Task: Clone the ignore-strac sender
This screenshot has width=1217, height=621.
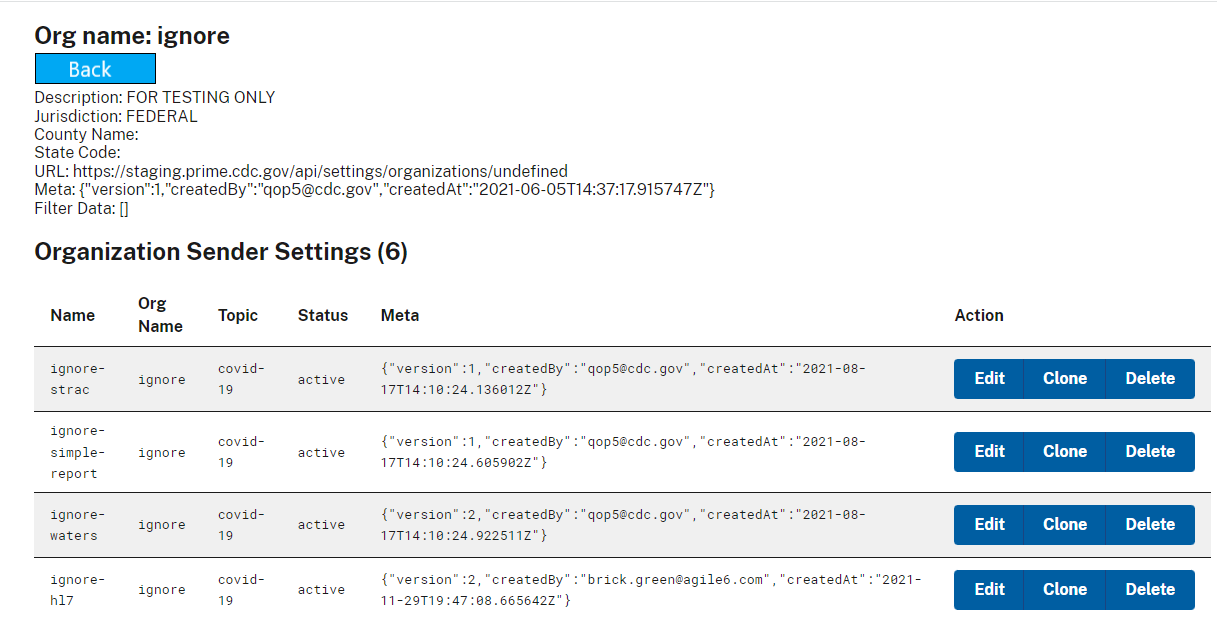Action: (1064, 378)
